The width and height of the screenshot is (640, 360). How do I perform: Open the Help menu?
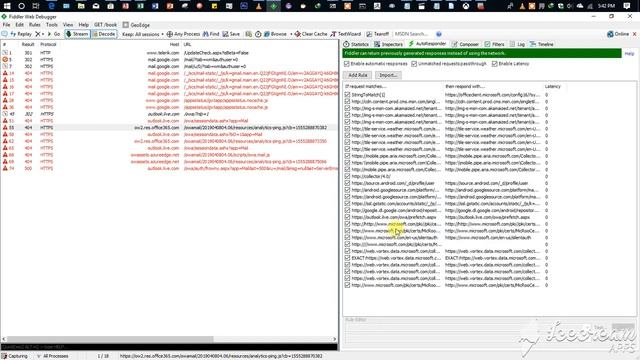(x=84, y=25)
